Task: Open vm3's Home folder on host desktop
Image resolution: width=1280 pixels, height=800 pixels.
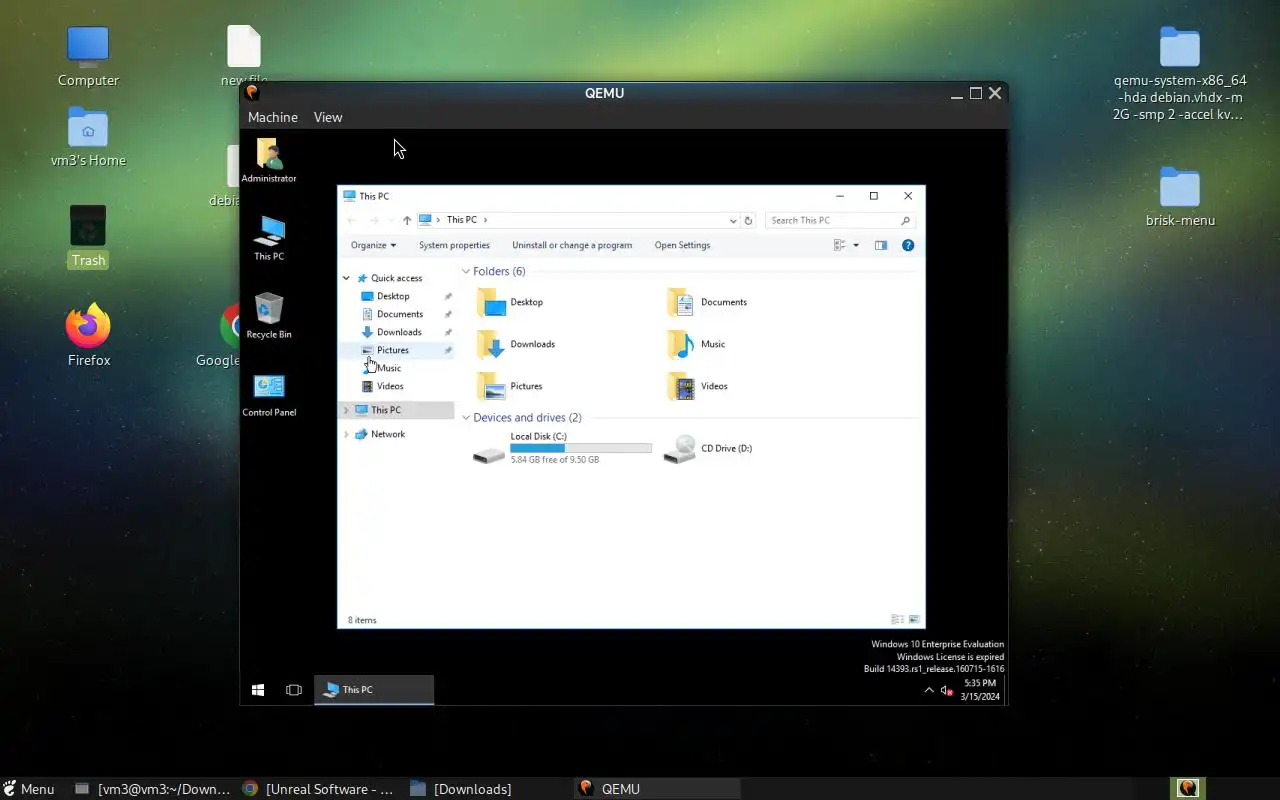Action: [x=88, y=137]
